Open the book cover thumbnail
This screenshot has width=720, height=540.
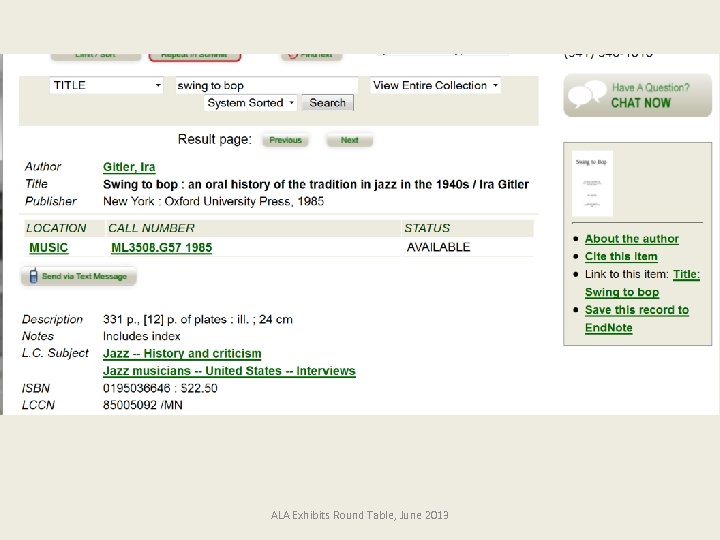click(x=592, y=183)
